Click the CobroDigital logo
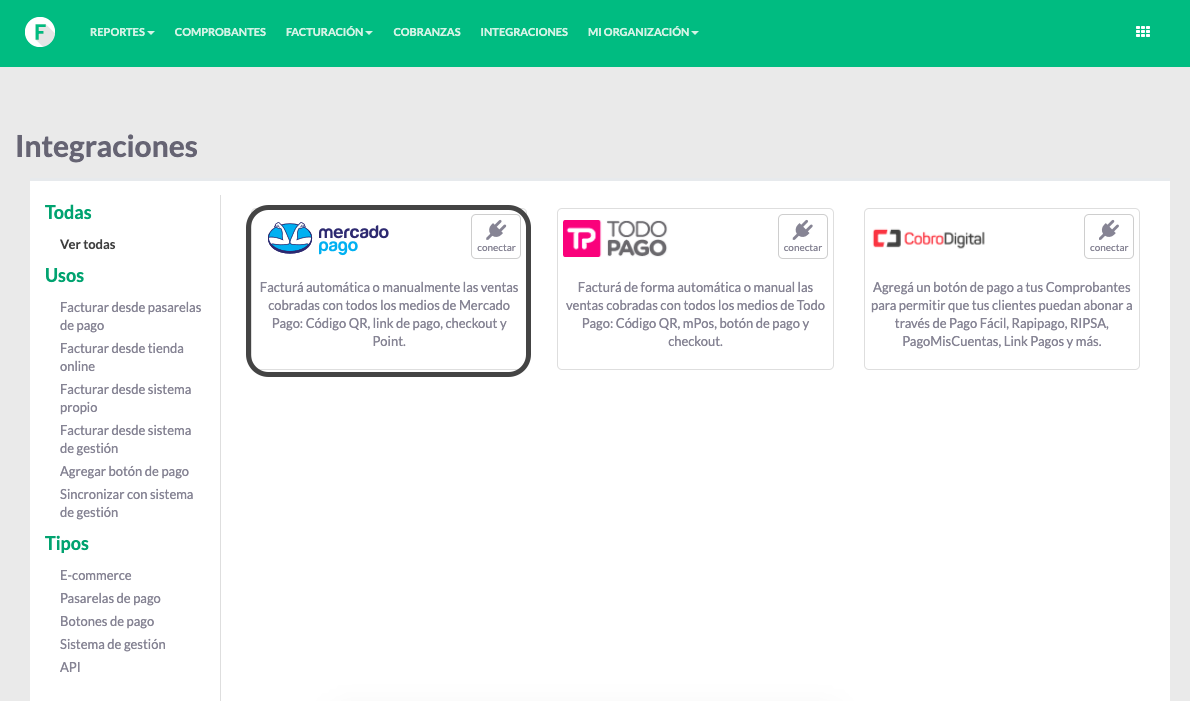The height and width of the screenshot is (701, 1190). [x=929, y=239]
